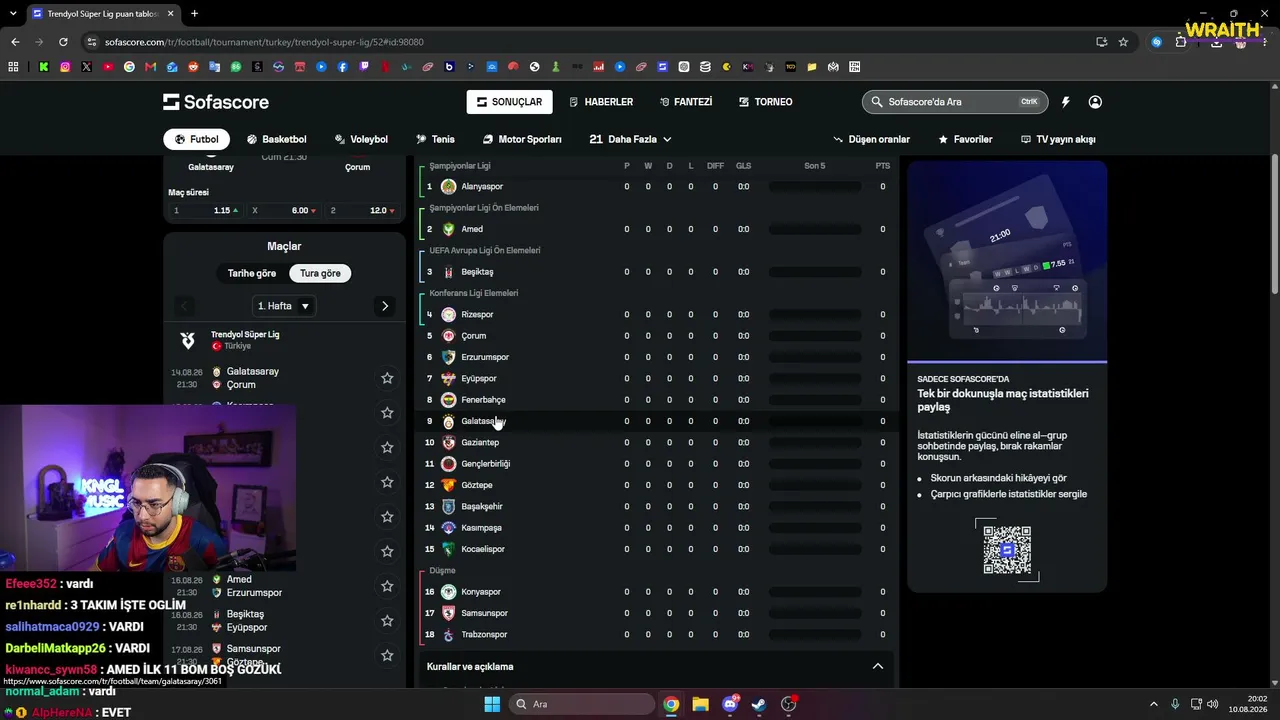Screen dimensions: 1280x720
Task: Open the Favoriler link
Action: pos(965,139)
